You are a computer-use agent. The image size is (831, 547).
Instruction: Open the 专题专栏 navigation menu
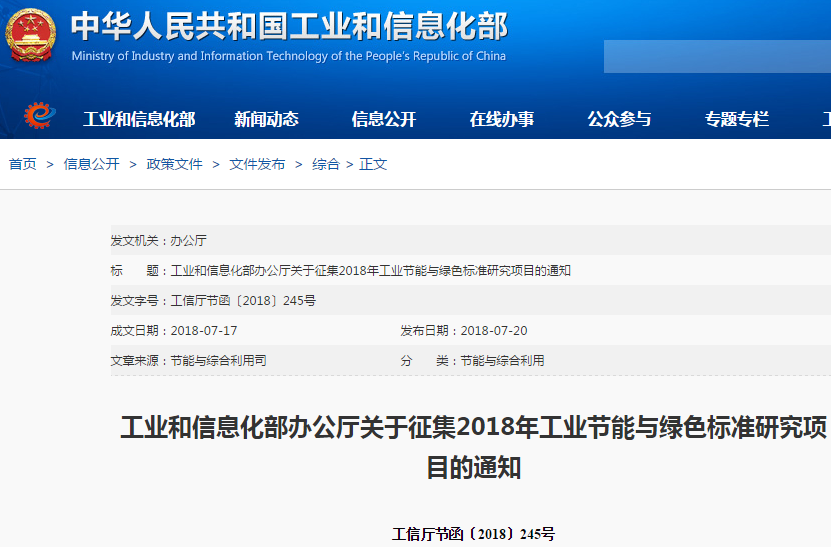pyautogui.click(x=737, y=119)
